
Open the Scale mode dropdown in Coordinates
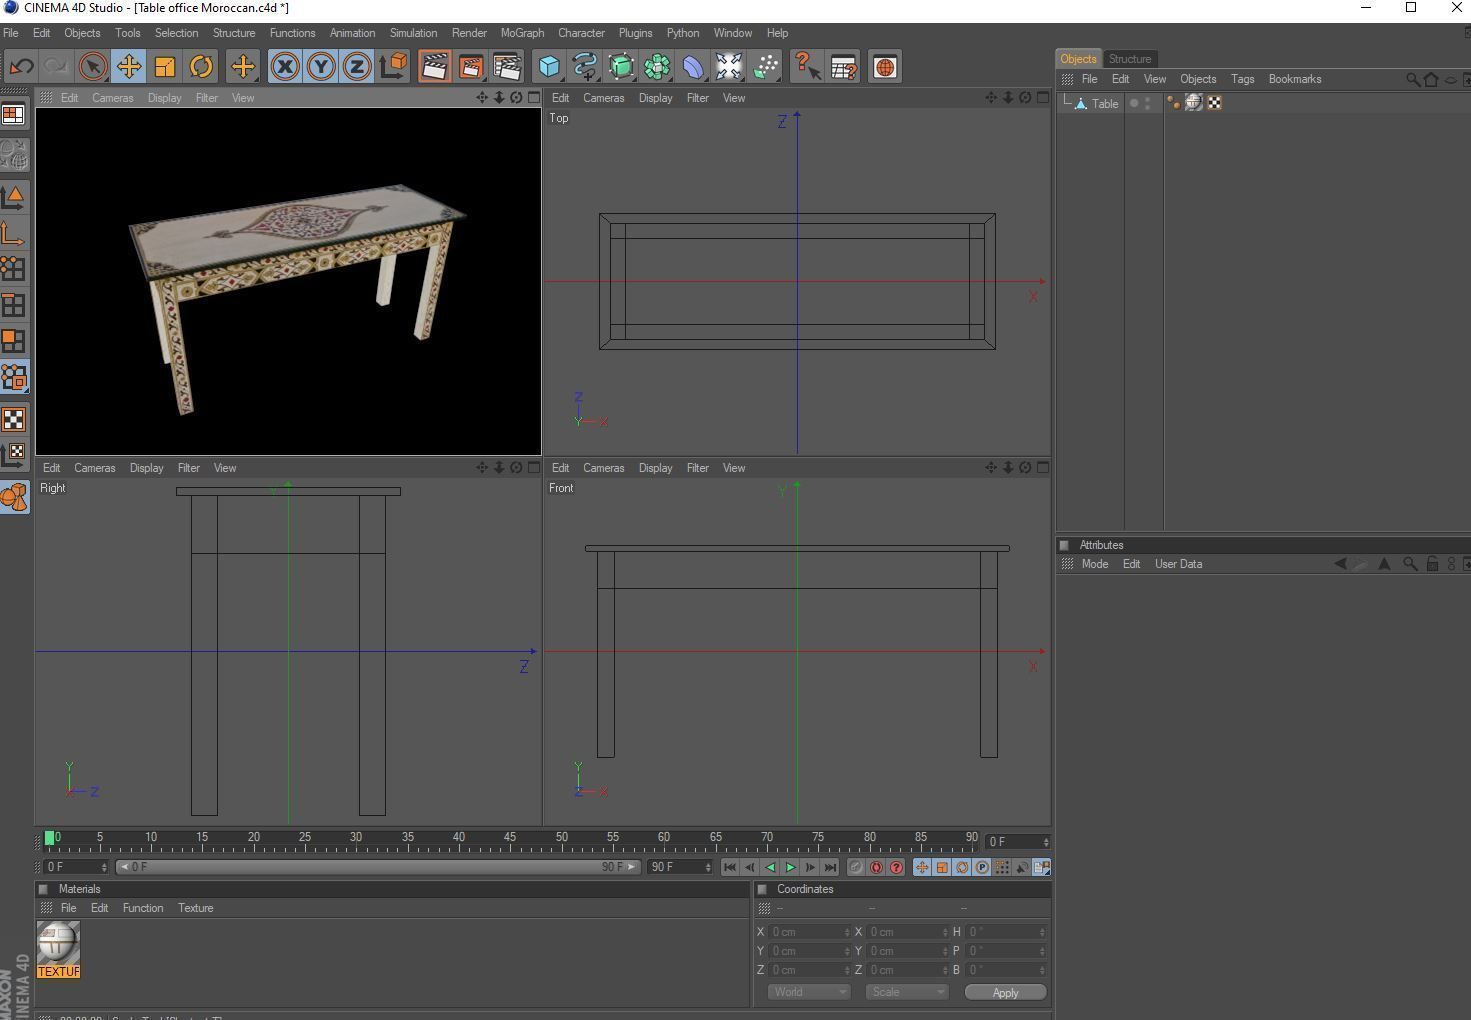(906, 992)
